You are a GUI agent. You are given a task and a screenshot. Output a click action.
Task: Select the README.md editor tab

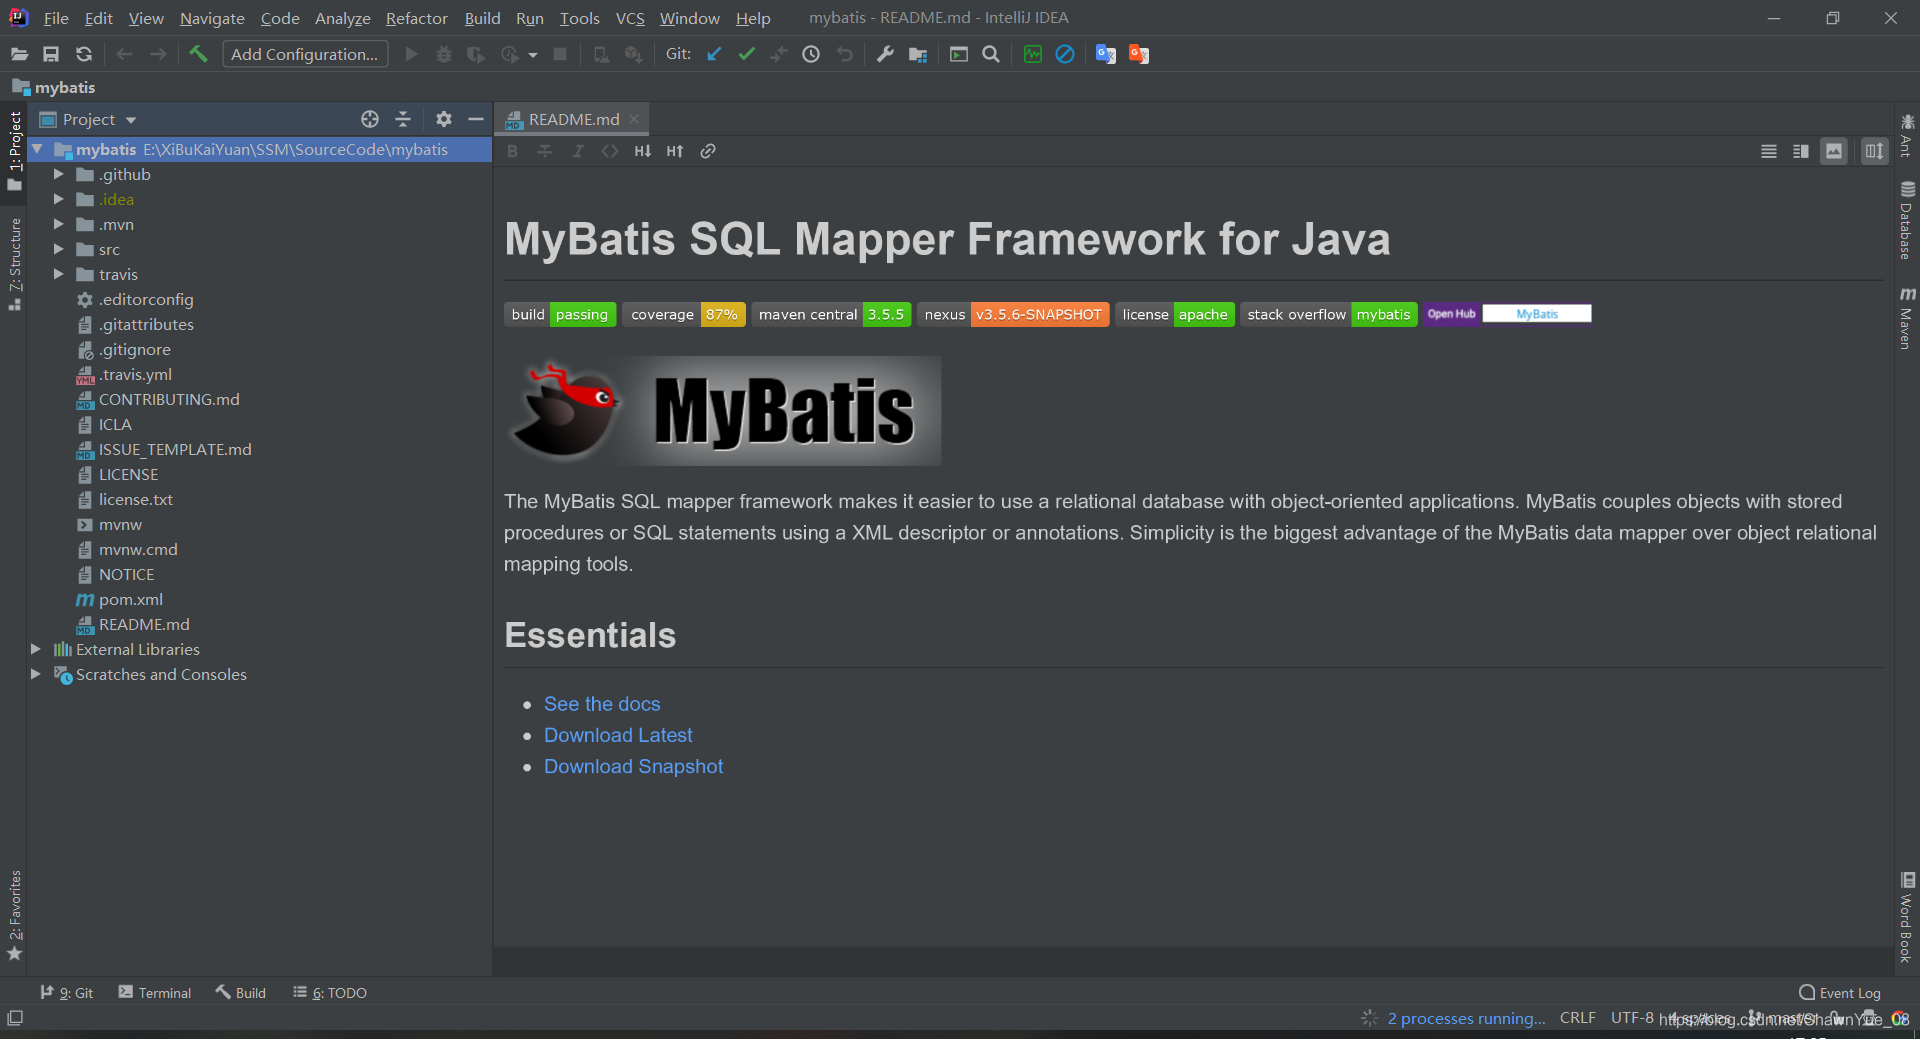tap(572, 119)
